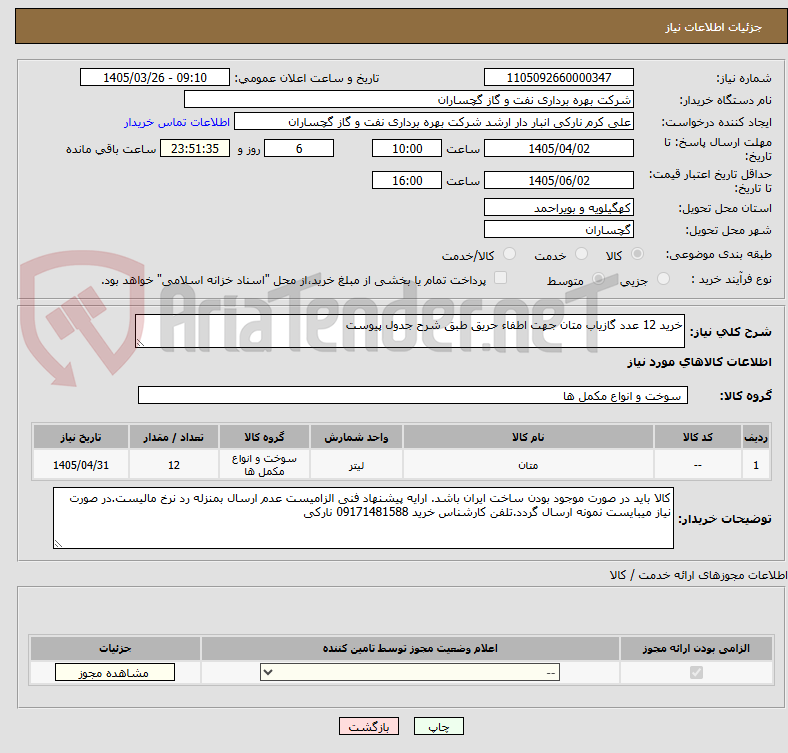Click the price validity time 16:00
Viewport: 788px width, 753px height.
[407, 180]
